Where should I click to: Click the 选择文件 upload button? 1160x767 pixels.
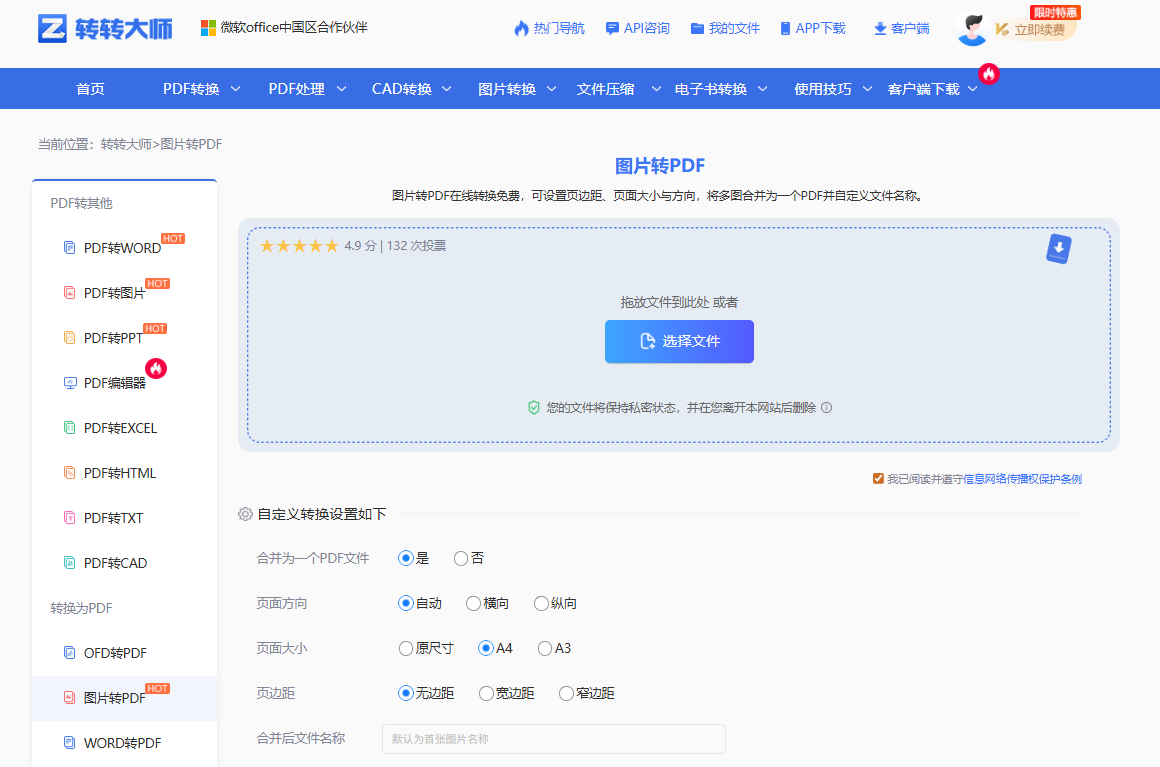point(679,341)
